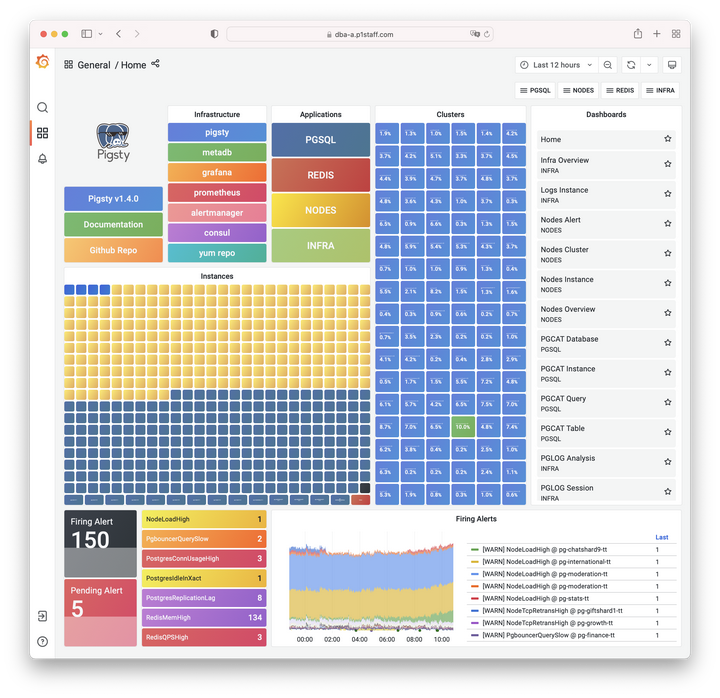Open the Dashboards grid icon in sidebar

tap(42, 133)
